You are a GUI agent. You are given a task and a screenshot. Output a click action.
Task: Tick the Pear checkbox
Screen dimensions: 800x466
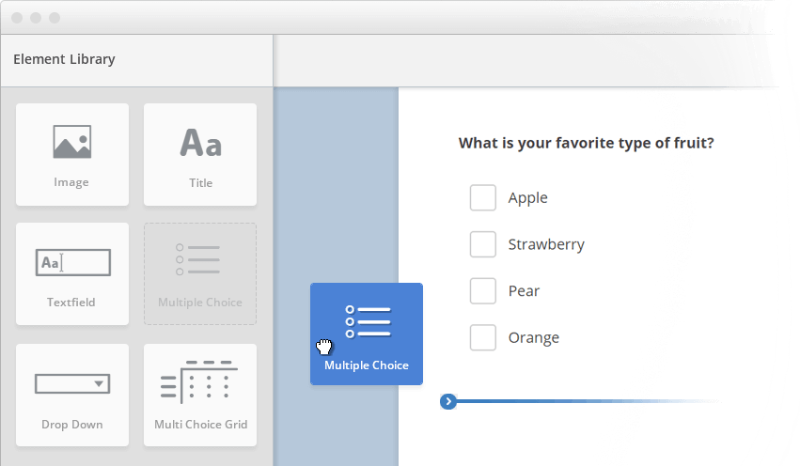(x=483, y=291)
